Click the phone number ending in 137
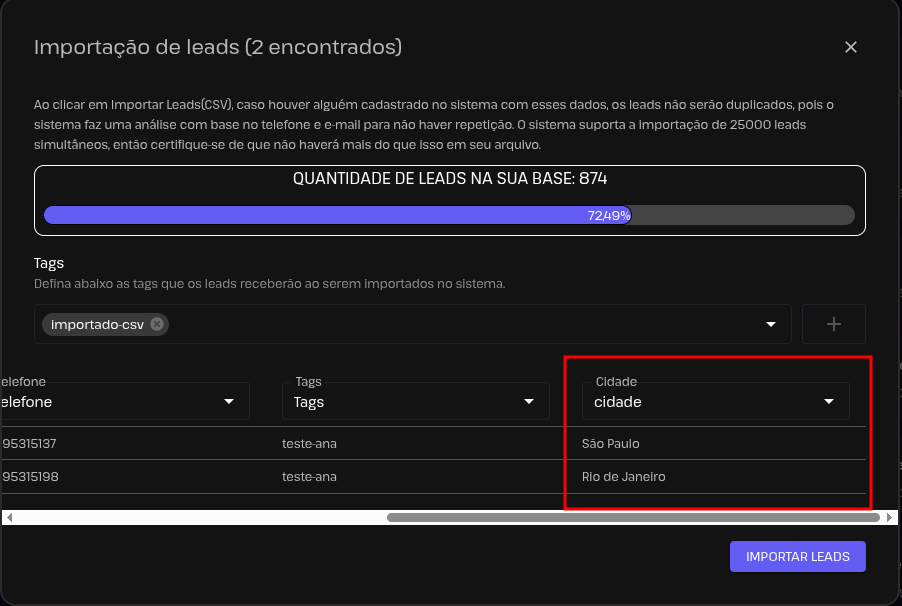 pyautogui.click(x=30, y=443)
